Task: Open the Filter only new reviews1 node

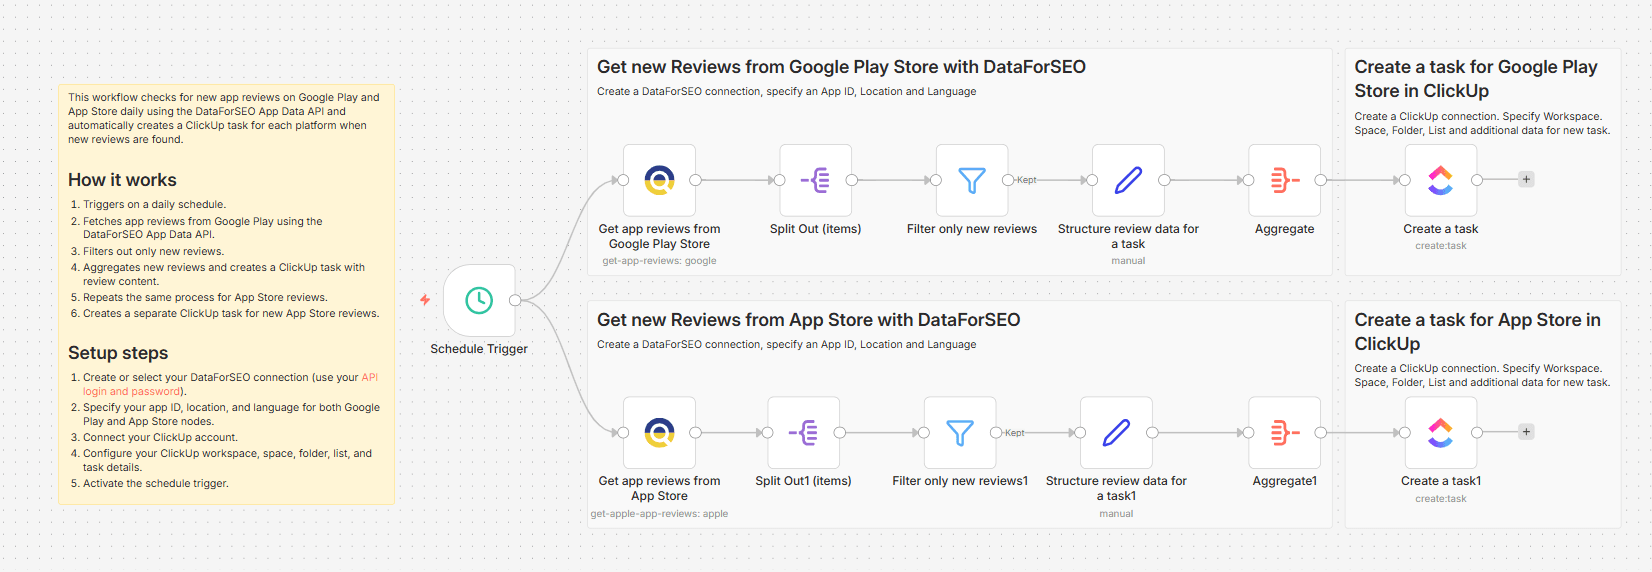Action: pyautogui.click(x=960, y=432)
